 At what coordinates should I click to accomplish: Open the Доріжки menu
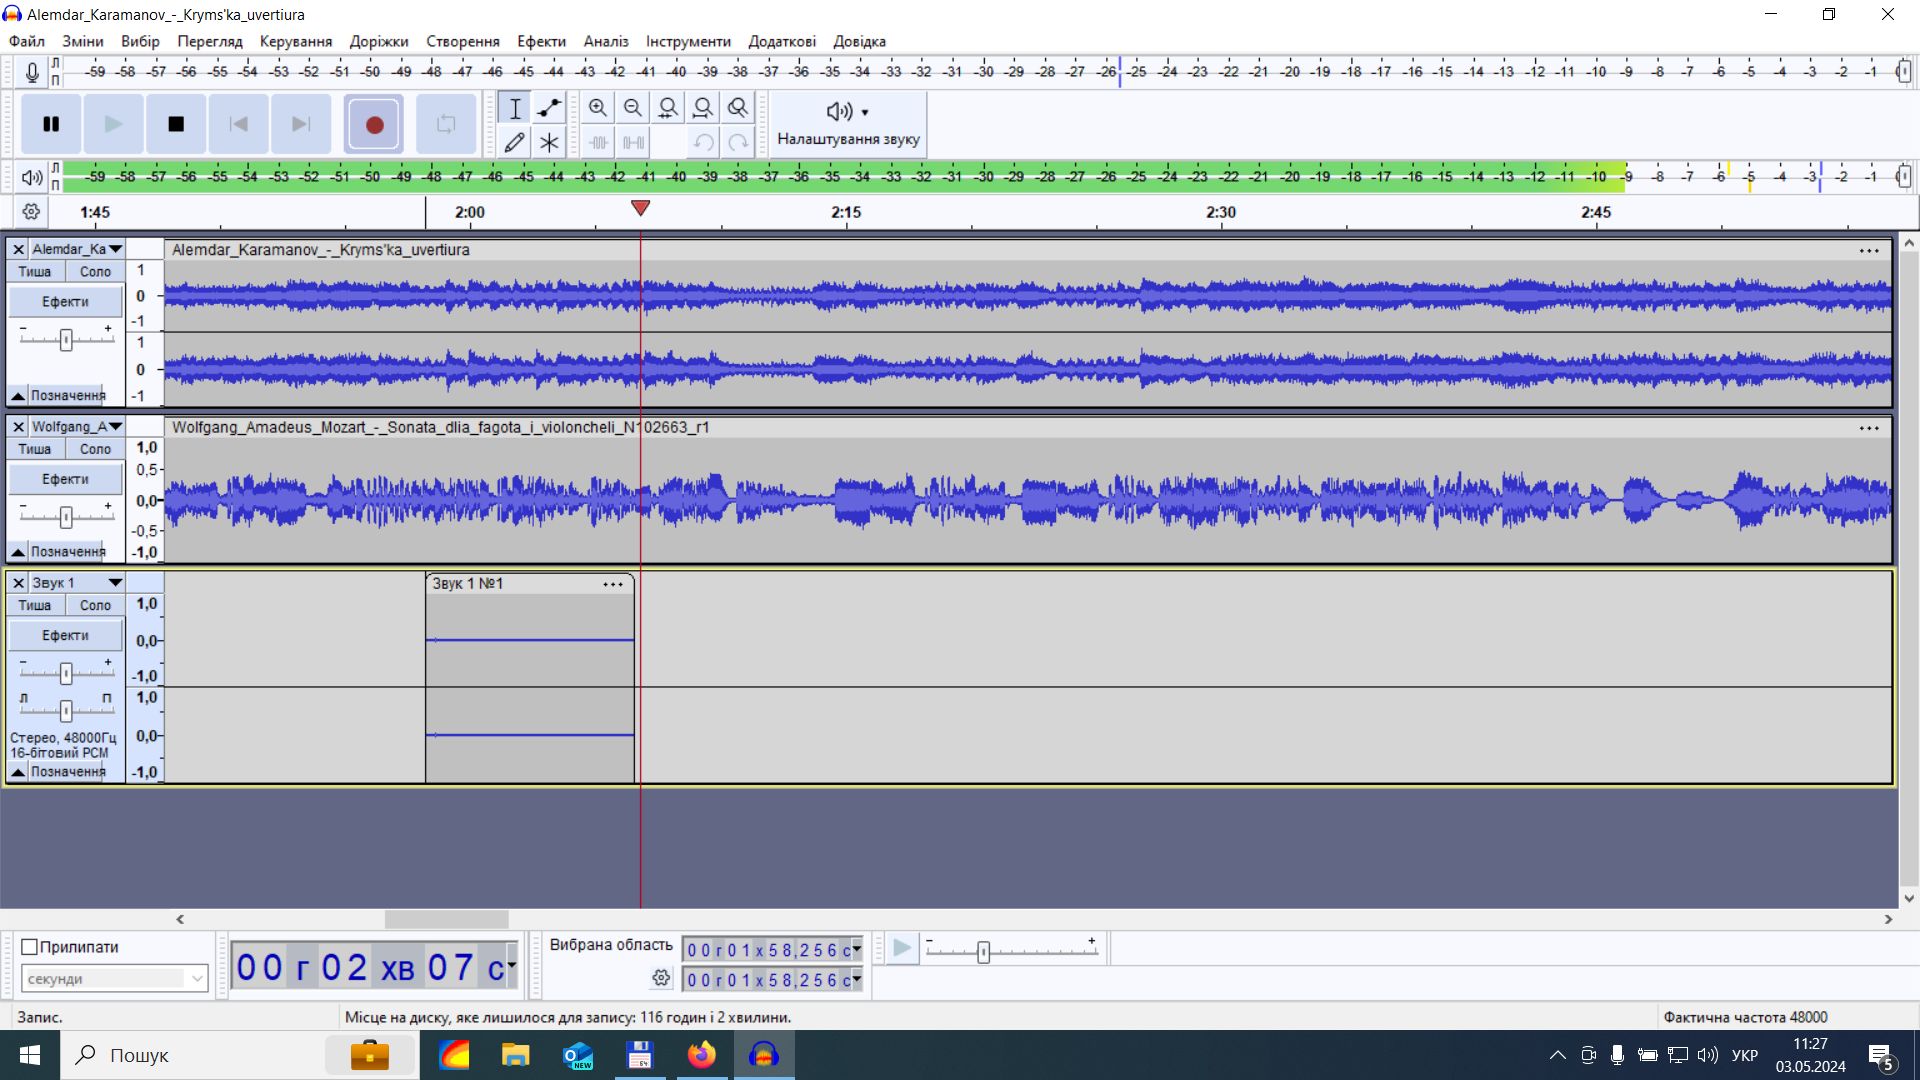(379, 41)
